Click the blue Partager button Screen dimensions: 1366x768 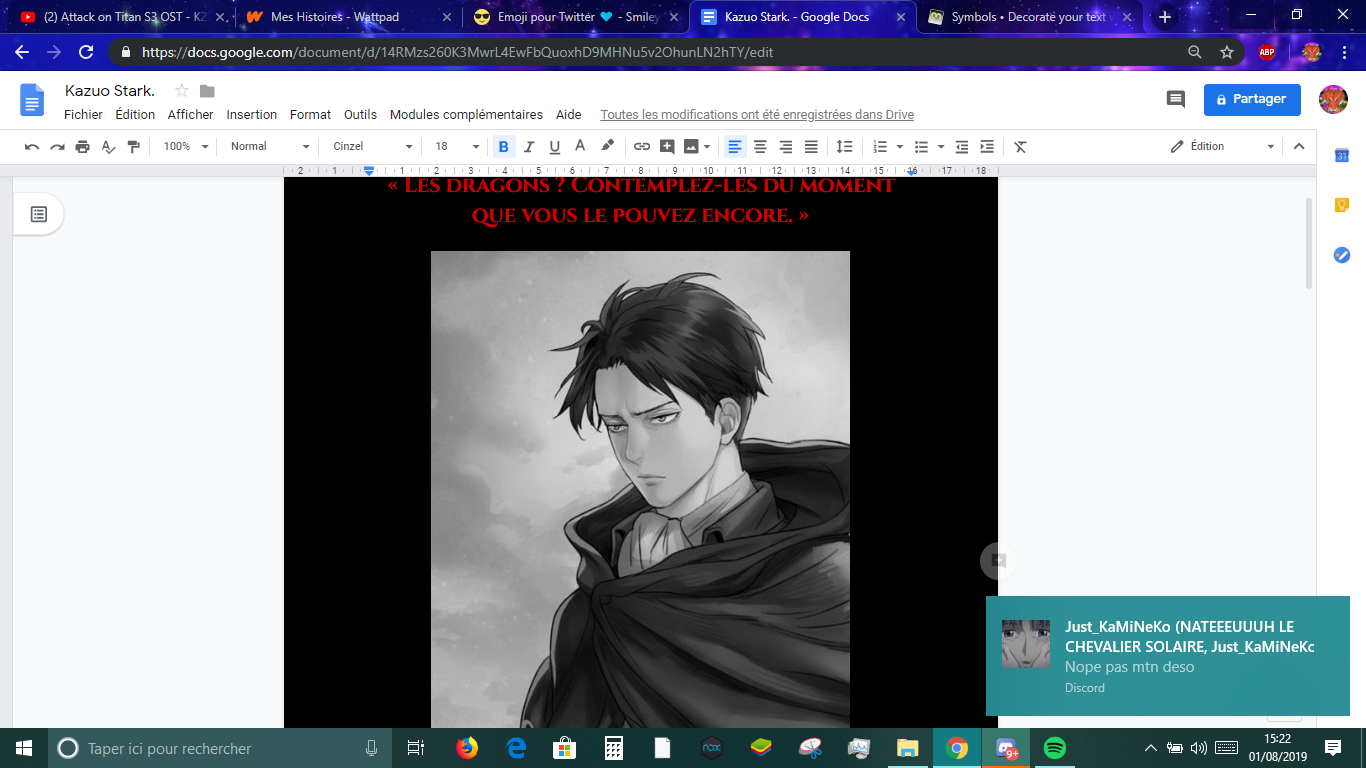pos(1252,99)
